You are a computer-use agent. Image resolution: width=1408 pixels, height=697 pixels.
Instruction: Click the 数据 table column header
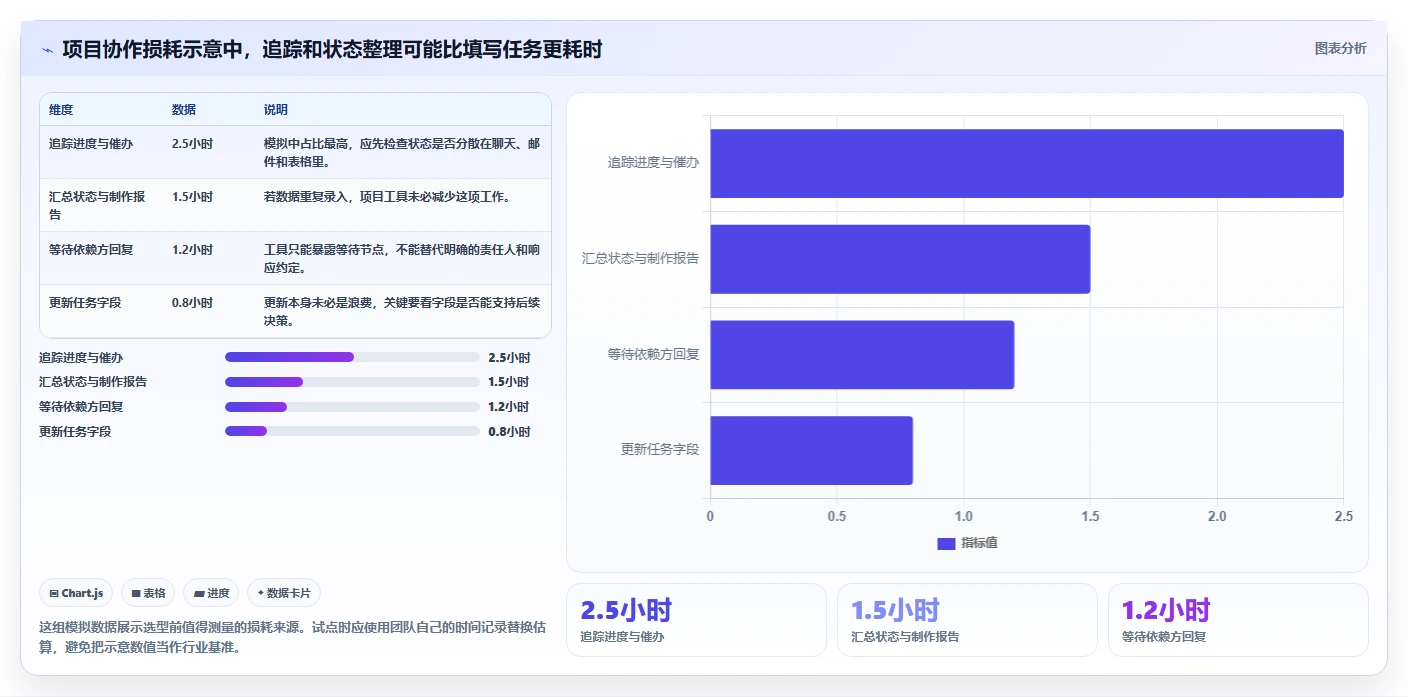point(184,110)
